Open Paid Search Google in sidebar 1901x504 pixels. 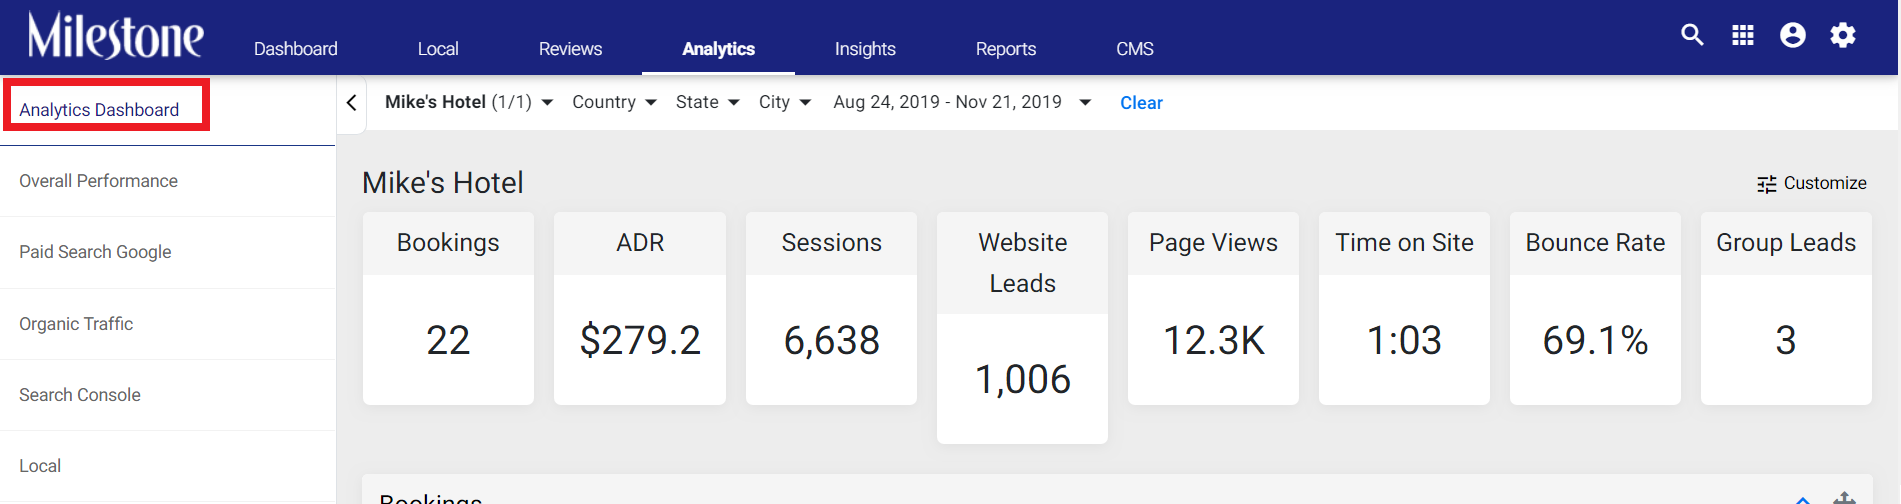[95, 252]
